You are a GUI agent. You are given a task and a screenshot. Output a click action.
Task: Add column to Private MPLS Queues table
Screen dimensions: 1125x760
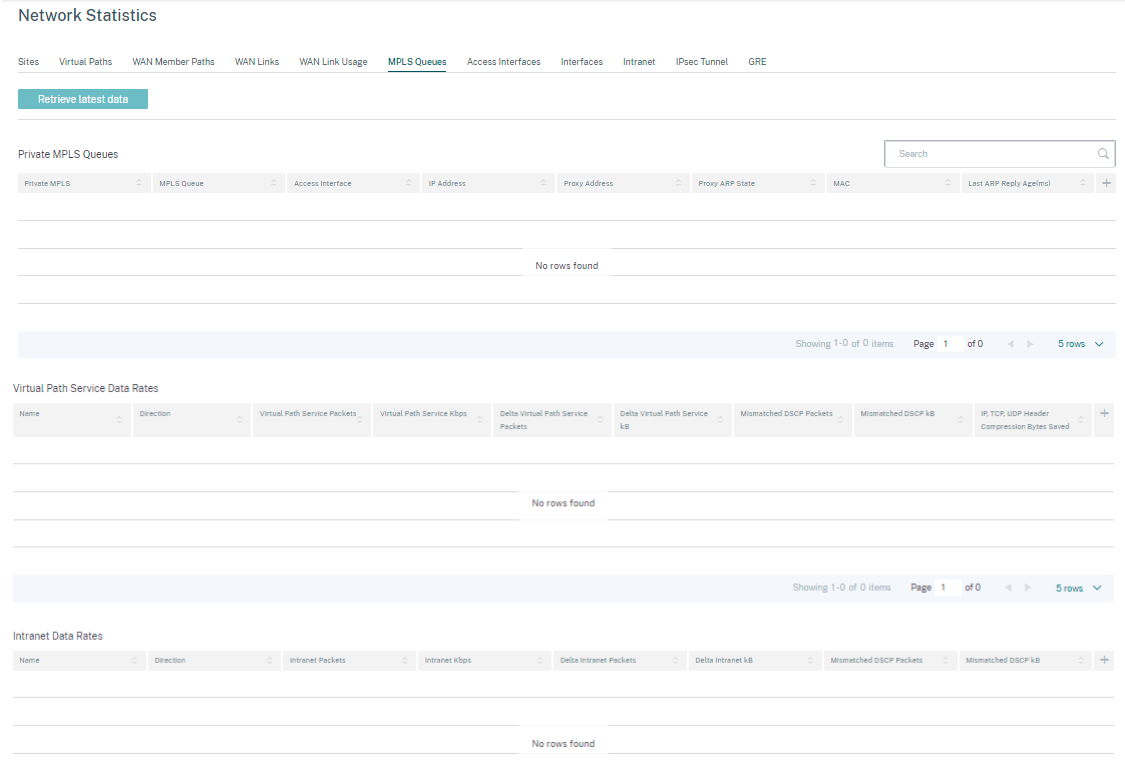1106,183
